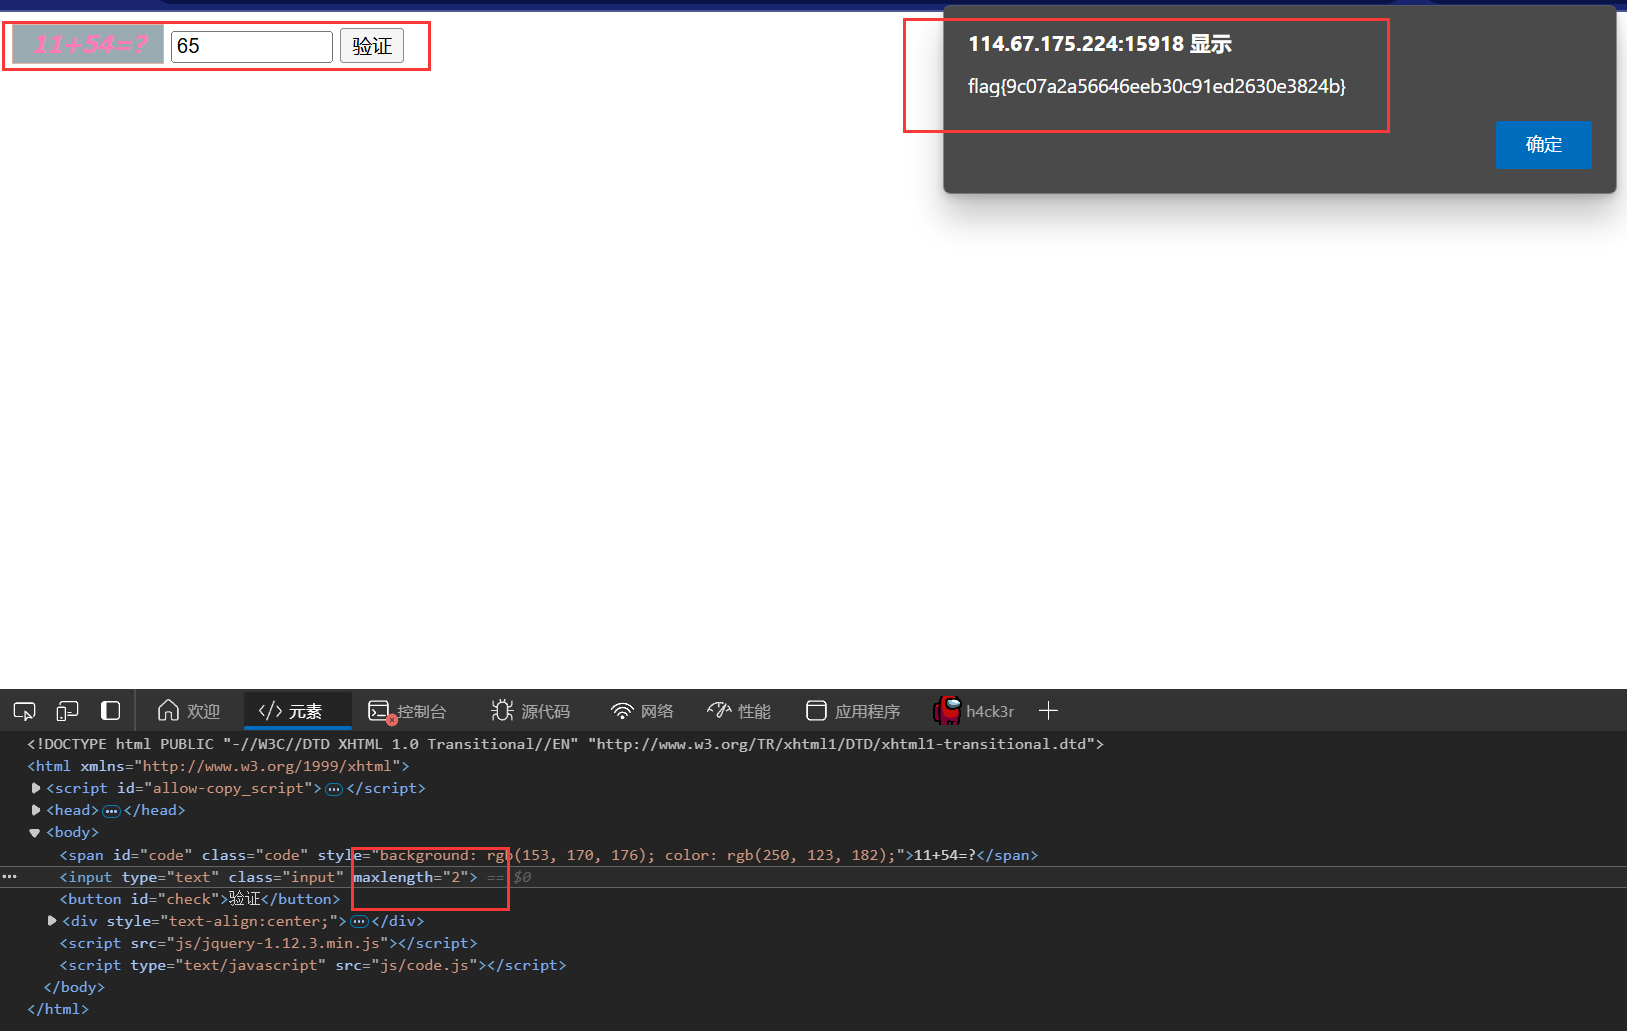Image resolution: width=1627 pixels, height=1031 pixels.
Task: Click the ellipsis badge in script allow-copy_script row
Action: (x=334, y=789)
